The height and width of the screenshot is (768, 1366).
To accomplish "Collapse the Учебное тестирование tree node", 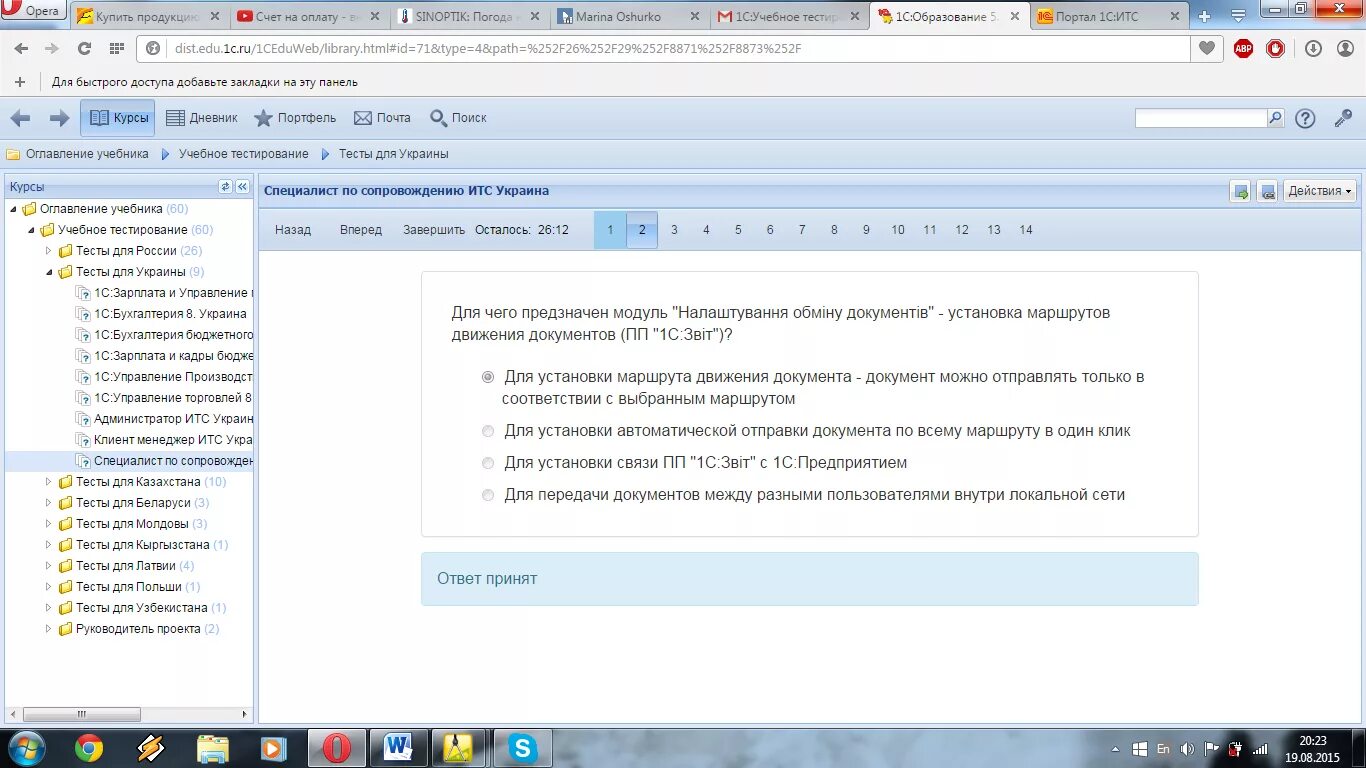I will 32,230.
